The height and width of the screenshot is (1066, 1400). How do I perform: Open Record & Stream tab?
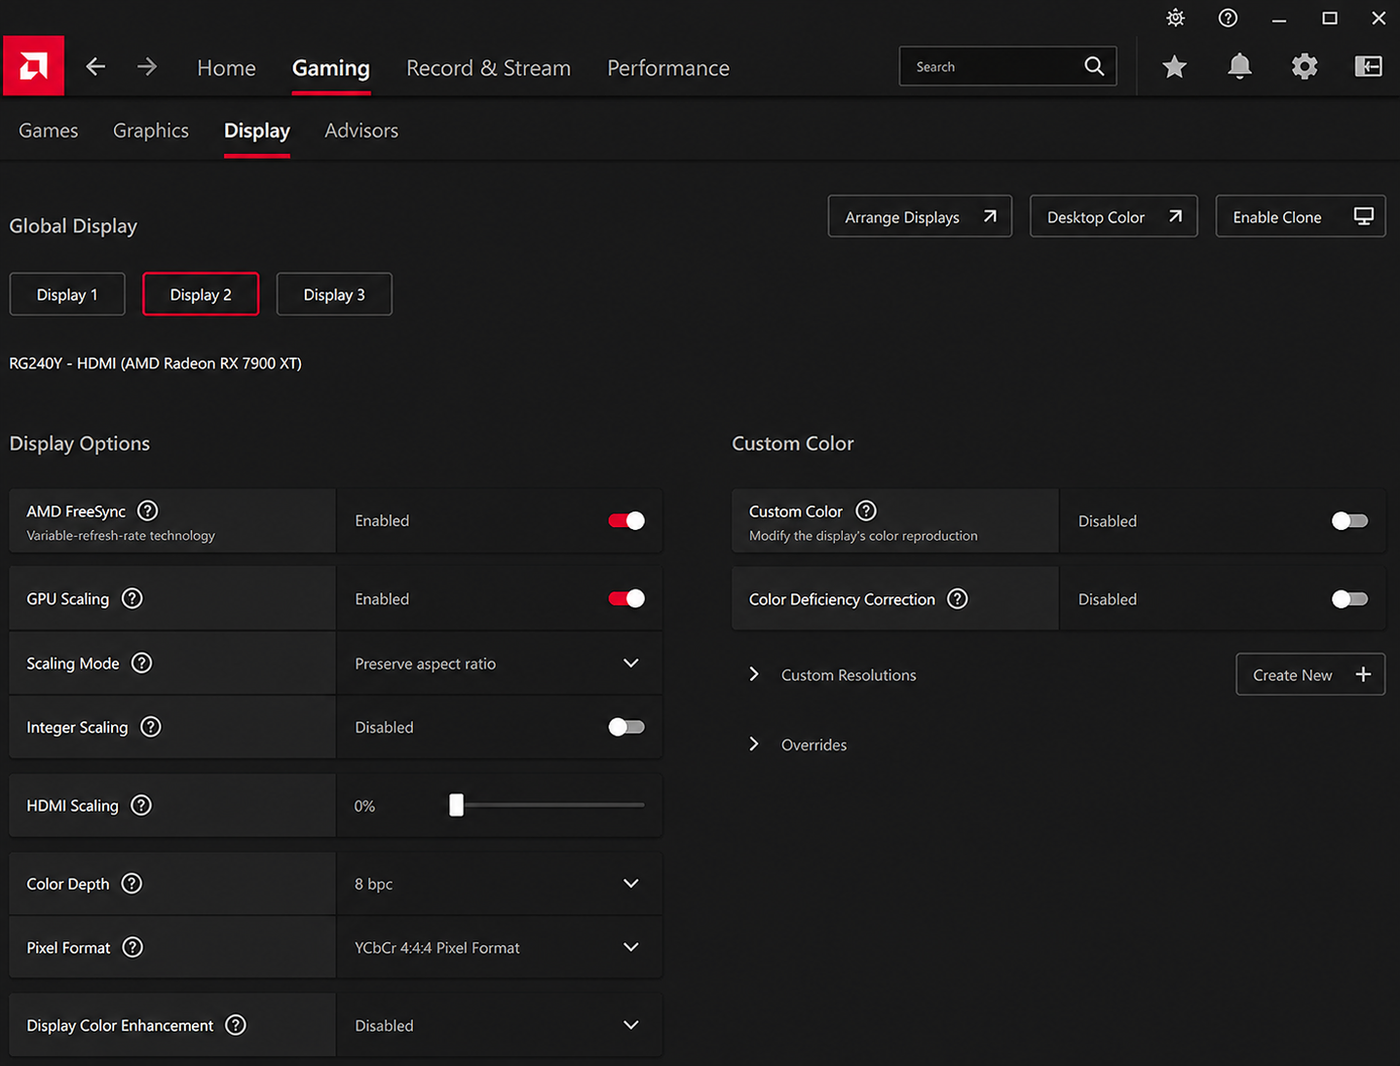pos(489,68)
